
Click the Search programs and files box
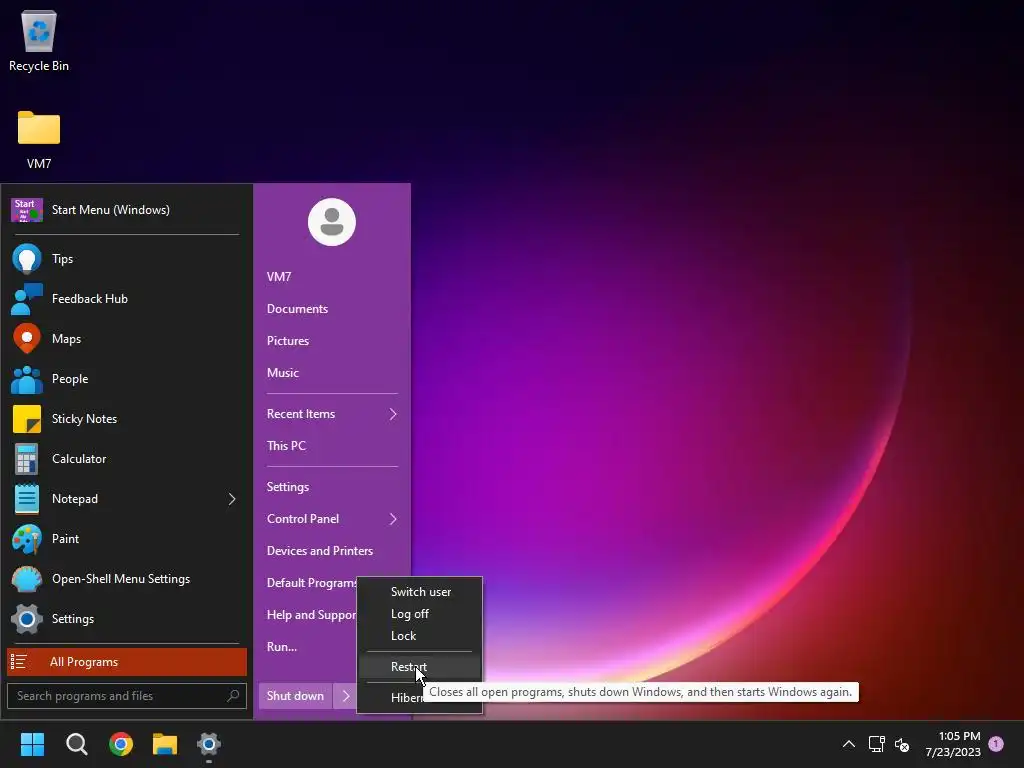(127, 696)
